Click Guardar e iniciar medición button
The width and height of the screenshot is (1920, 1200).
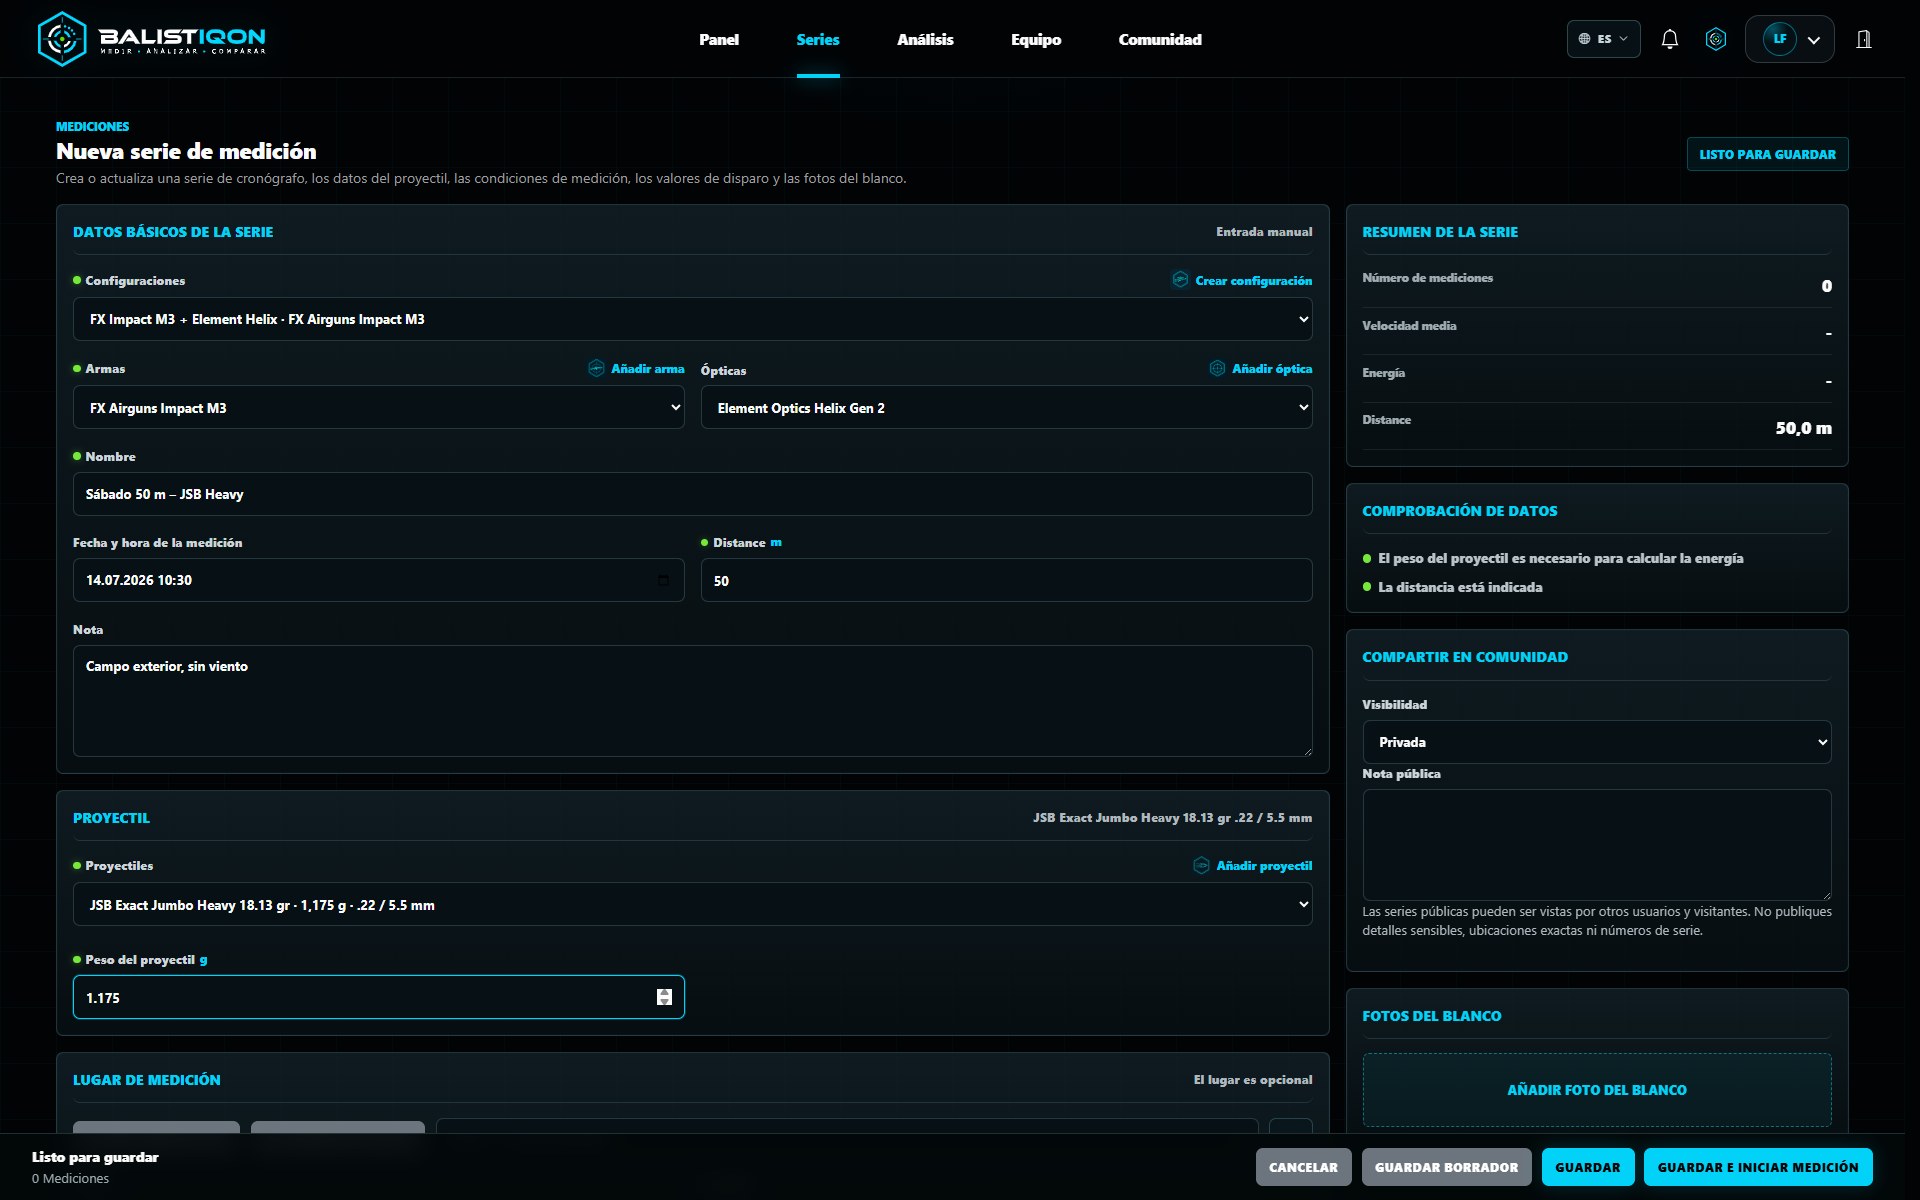1757,1167
